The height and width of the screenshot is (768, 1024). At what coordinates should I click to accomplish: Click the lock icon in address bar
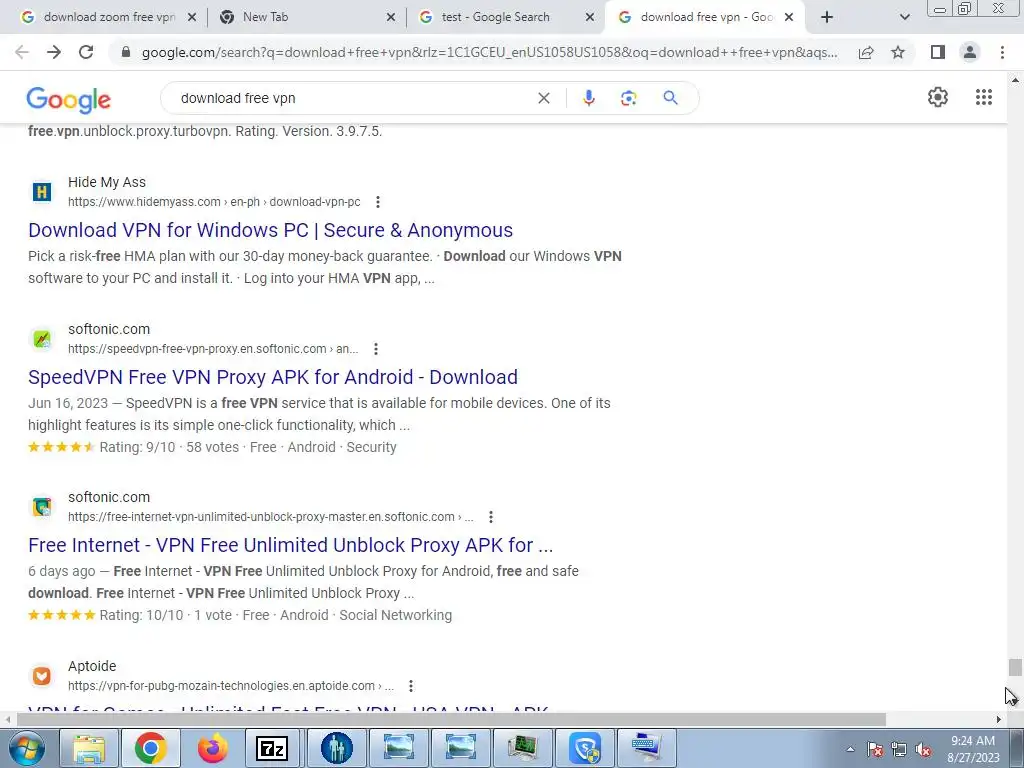(126, 52)
